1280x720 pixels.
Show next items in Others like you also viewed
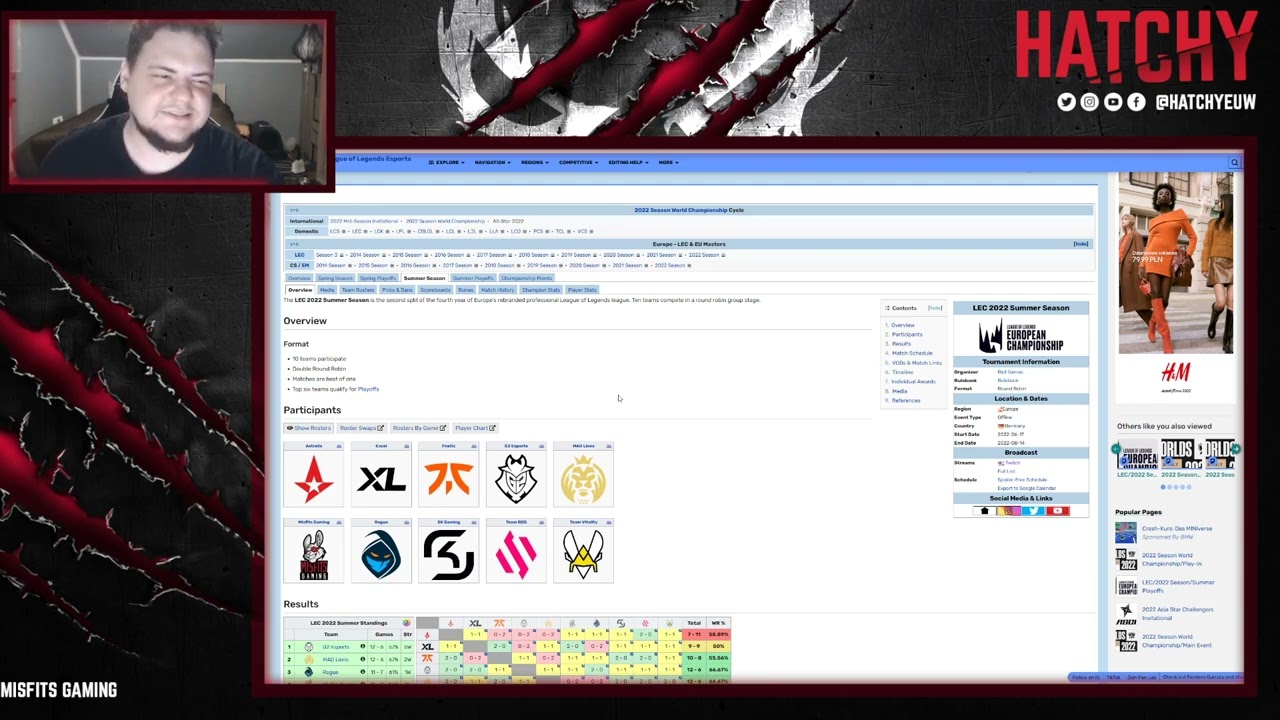click(1235, 449)
